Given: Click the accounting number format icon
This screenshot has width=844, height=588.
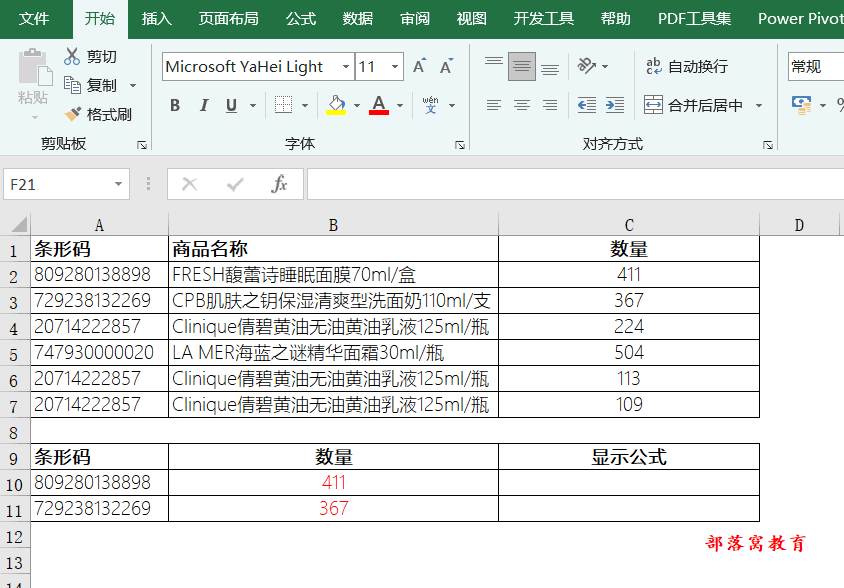Looking at the screenshot, I should click(801, 105).
